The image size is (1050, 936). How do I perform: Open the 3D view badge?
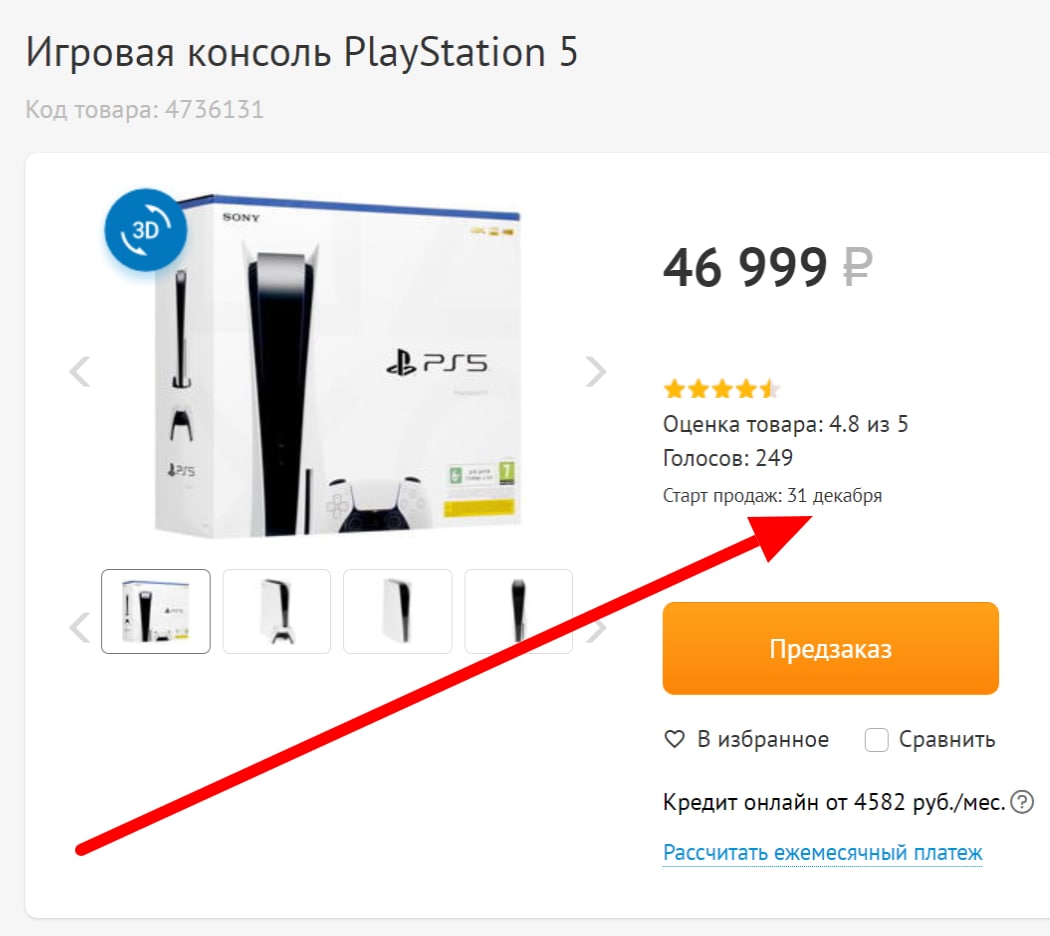coord(145,230)
